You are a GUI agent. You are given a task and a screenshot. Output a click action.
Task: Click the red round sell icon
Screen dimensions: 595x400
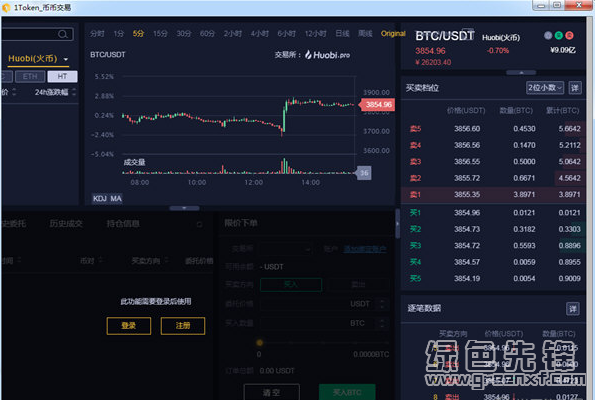[569, 36]
